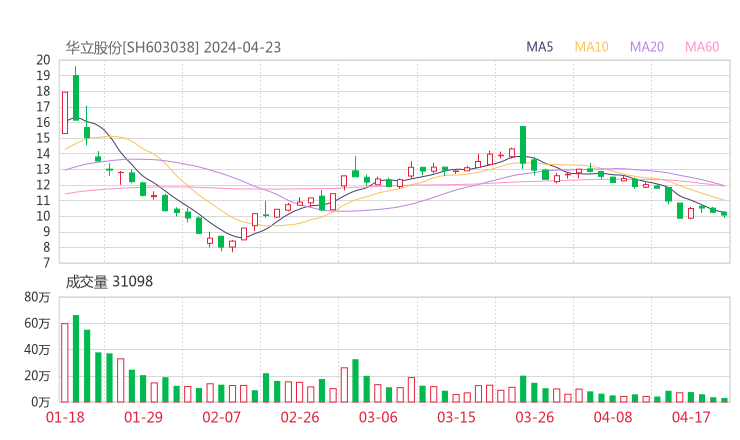Screen dimensions: 740x440
Task: Click the 03-06 date label
Action: click(x=378, y=417)
